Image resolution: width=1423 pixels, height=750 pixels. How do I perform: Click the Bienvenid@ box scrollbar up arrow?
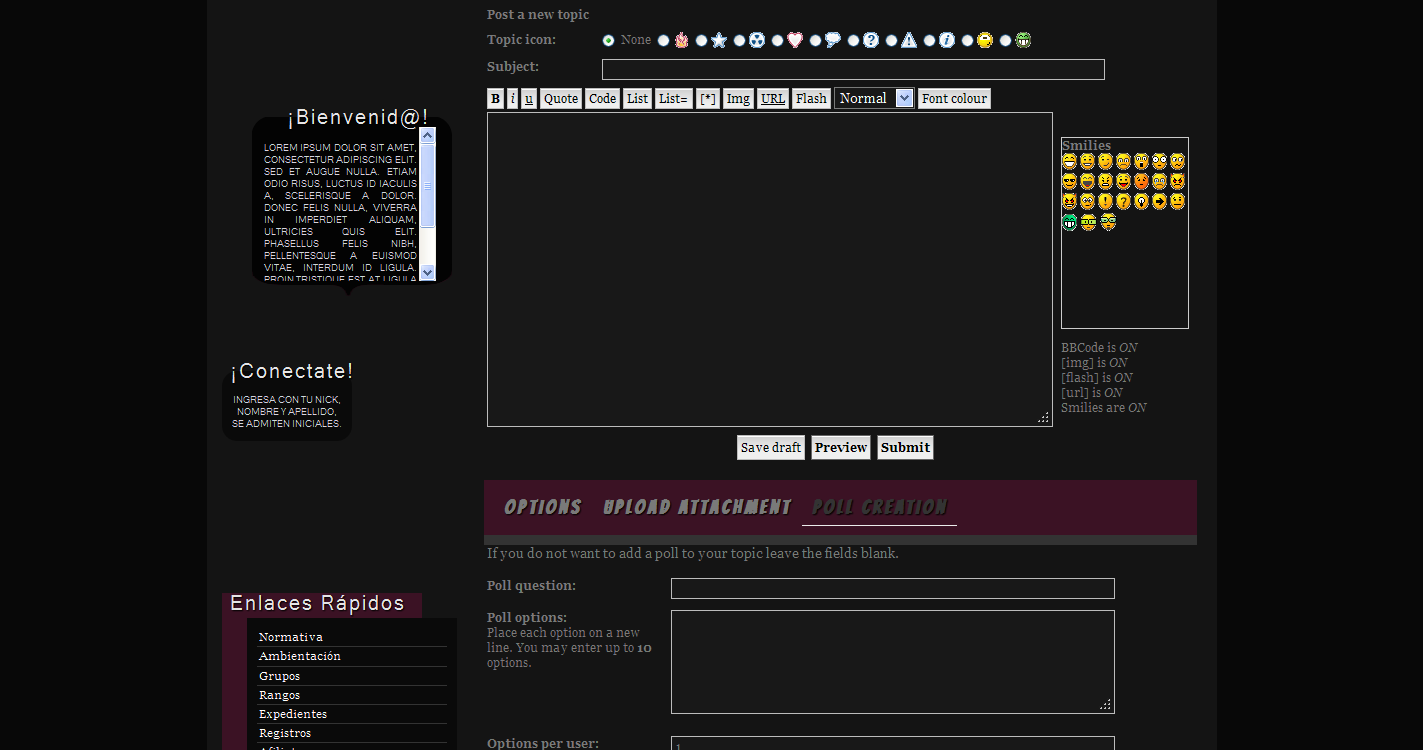[x=428, y=135]
